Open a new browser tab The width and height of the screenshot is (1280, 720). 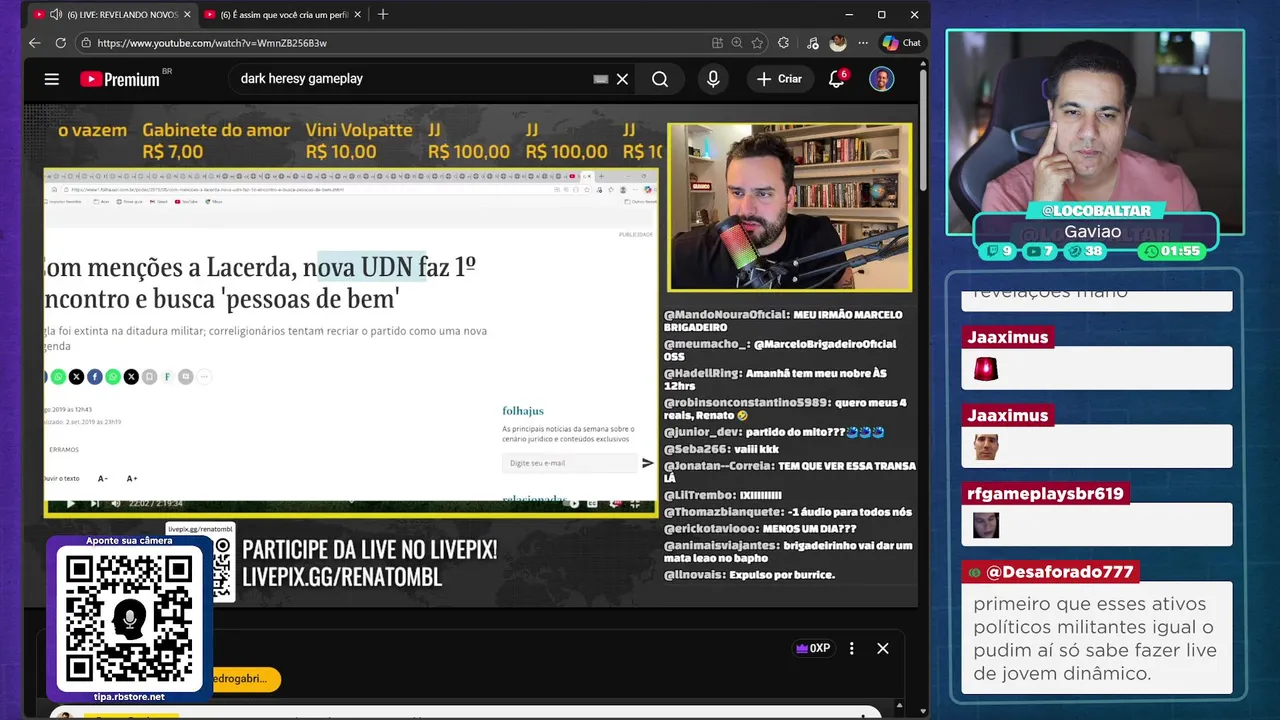click(x=383, y=15)
